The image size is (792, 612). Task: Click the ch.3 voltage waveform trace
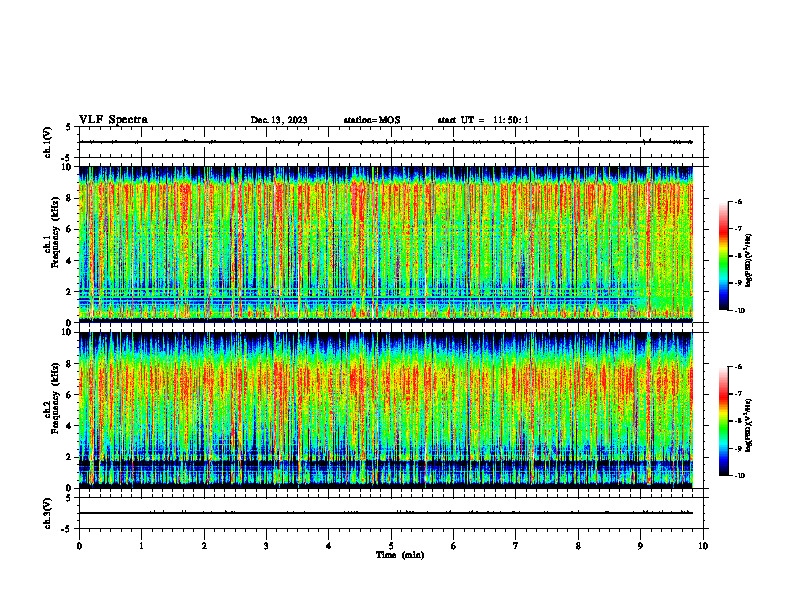(386, 513)
